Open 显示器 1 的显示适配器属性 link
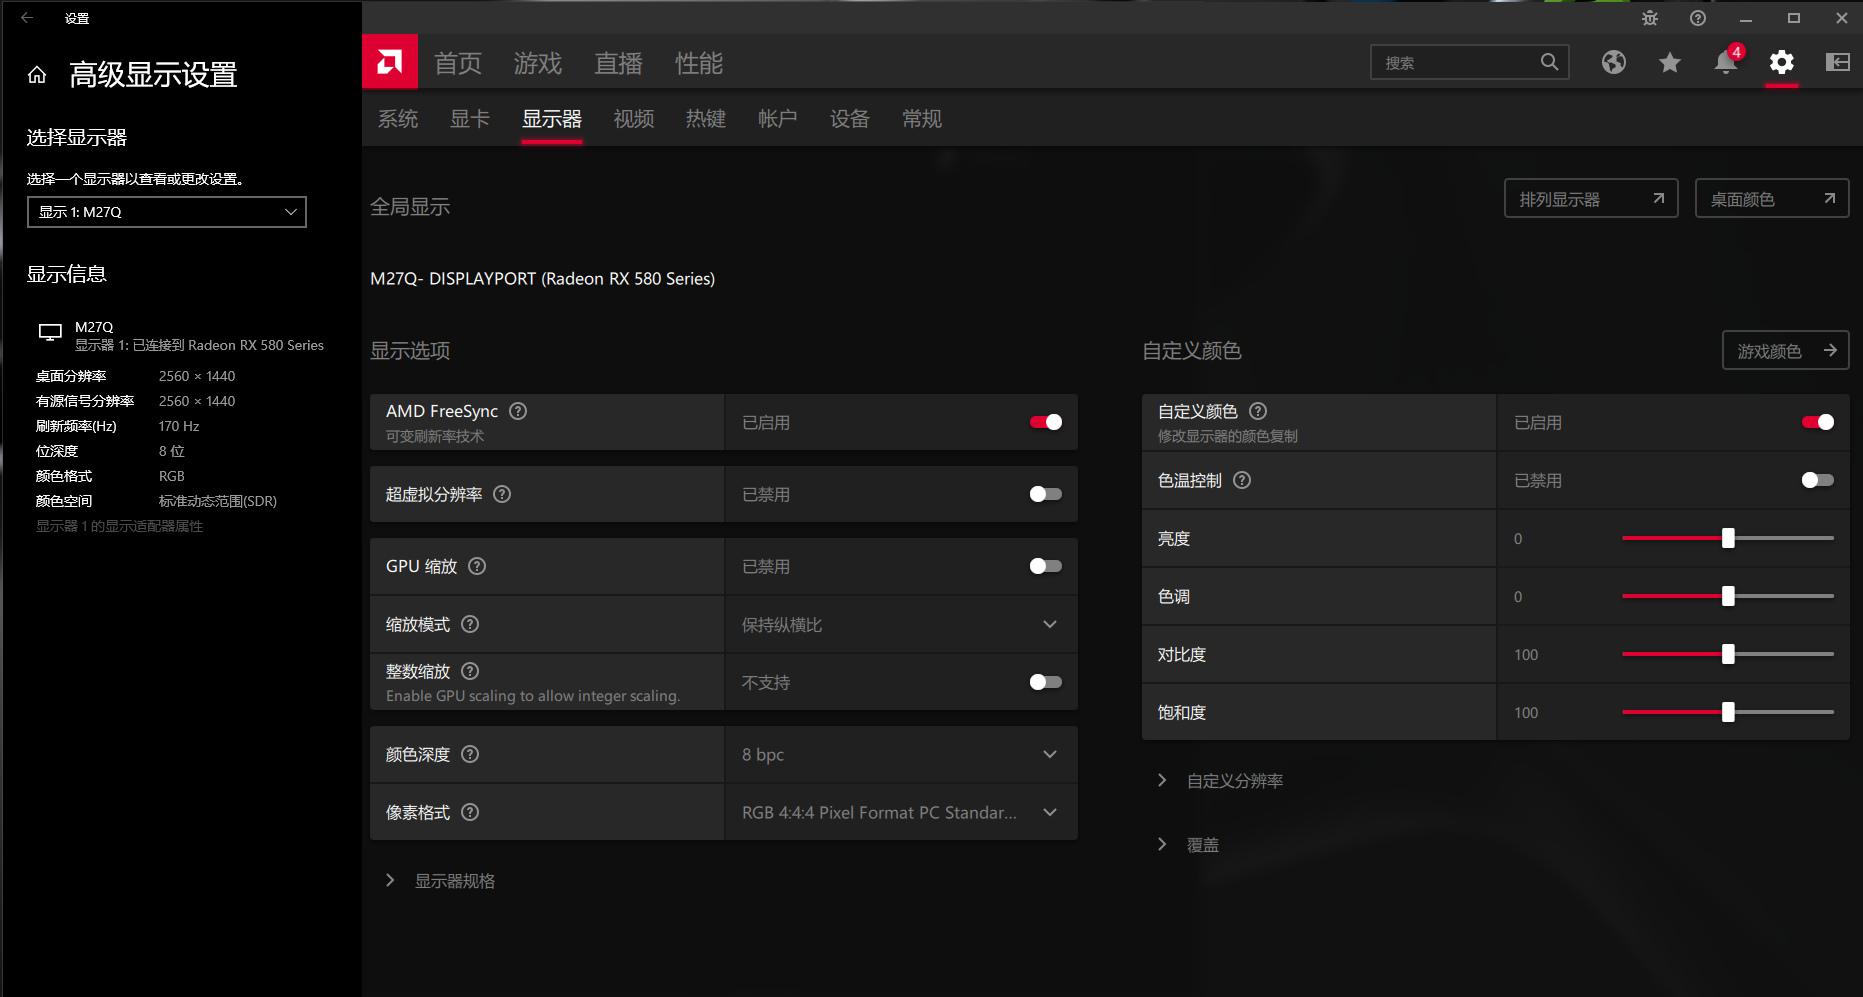The width and height of the screenshot is (1863, 997). click(x=120, y=526)
